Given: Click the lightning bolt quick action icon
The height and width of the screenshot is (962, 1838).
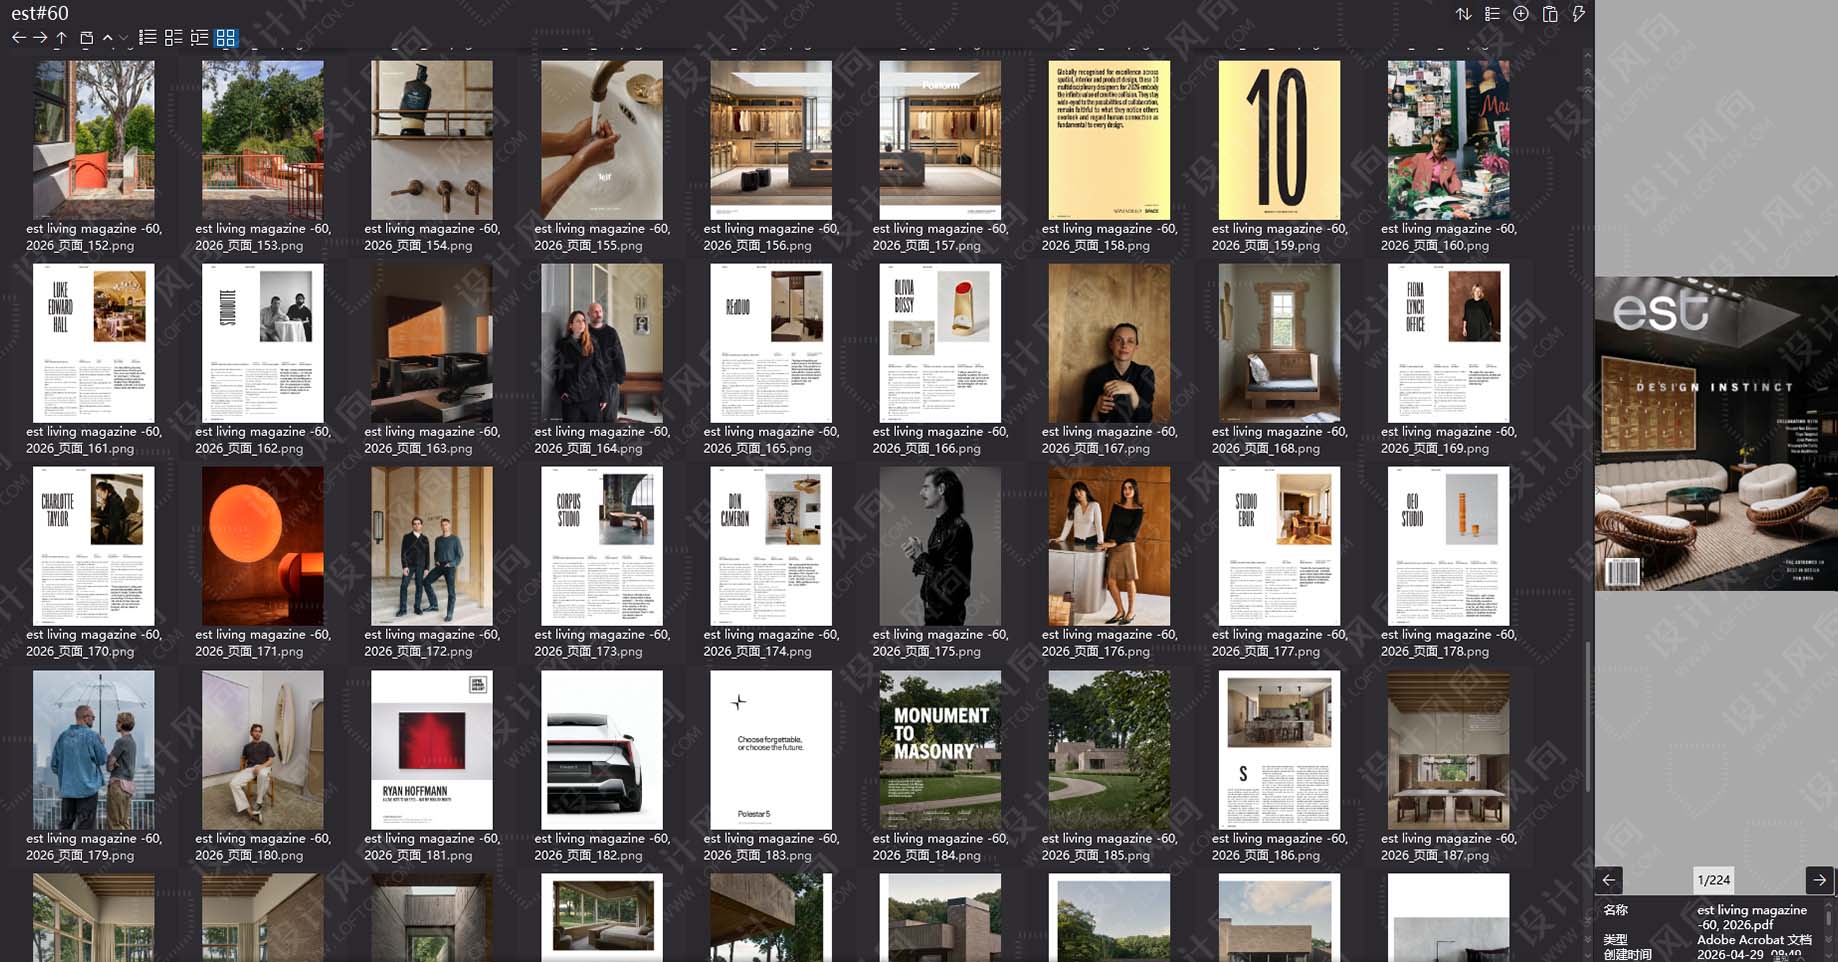Looking at the screenshot, I should point(1578,14).
